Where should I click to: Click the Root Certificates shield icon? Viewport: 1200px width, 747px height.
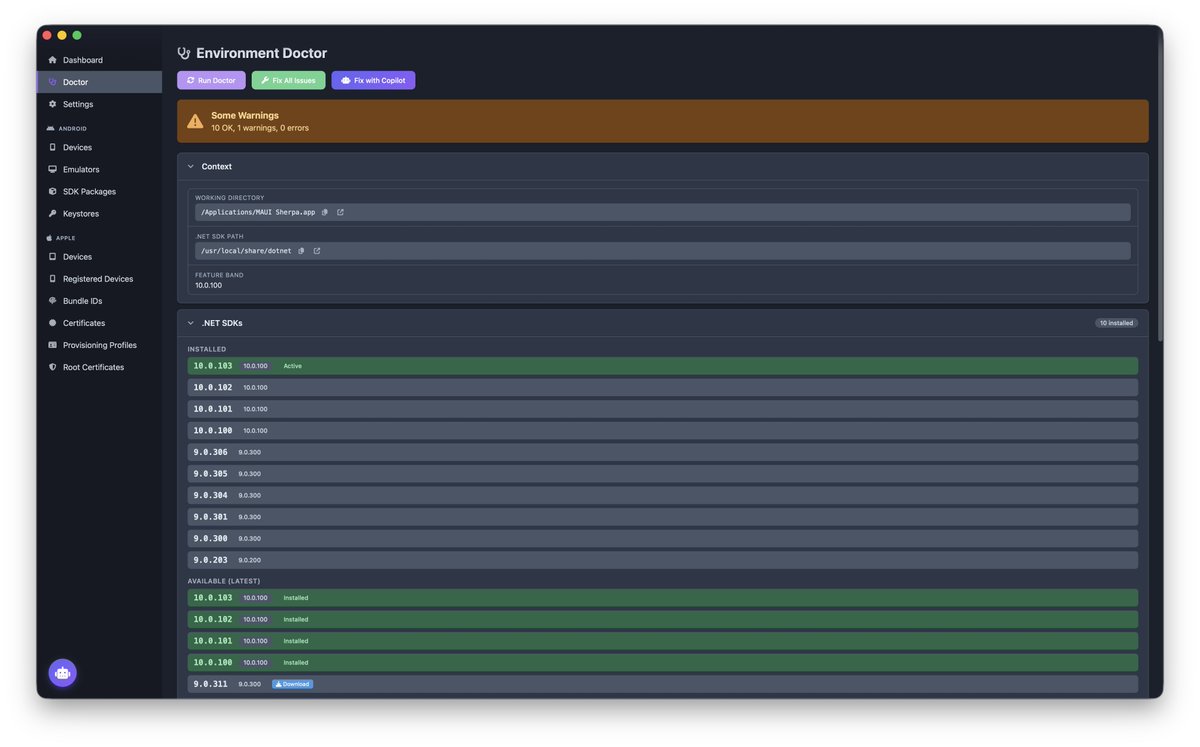(x=53, y=367)
